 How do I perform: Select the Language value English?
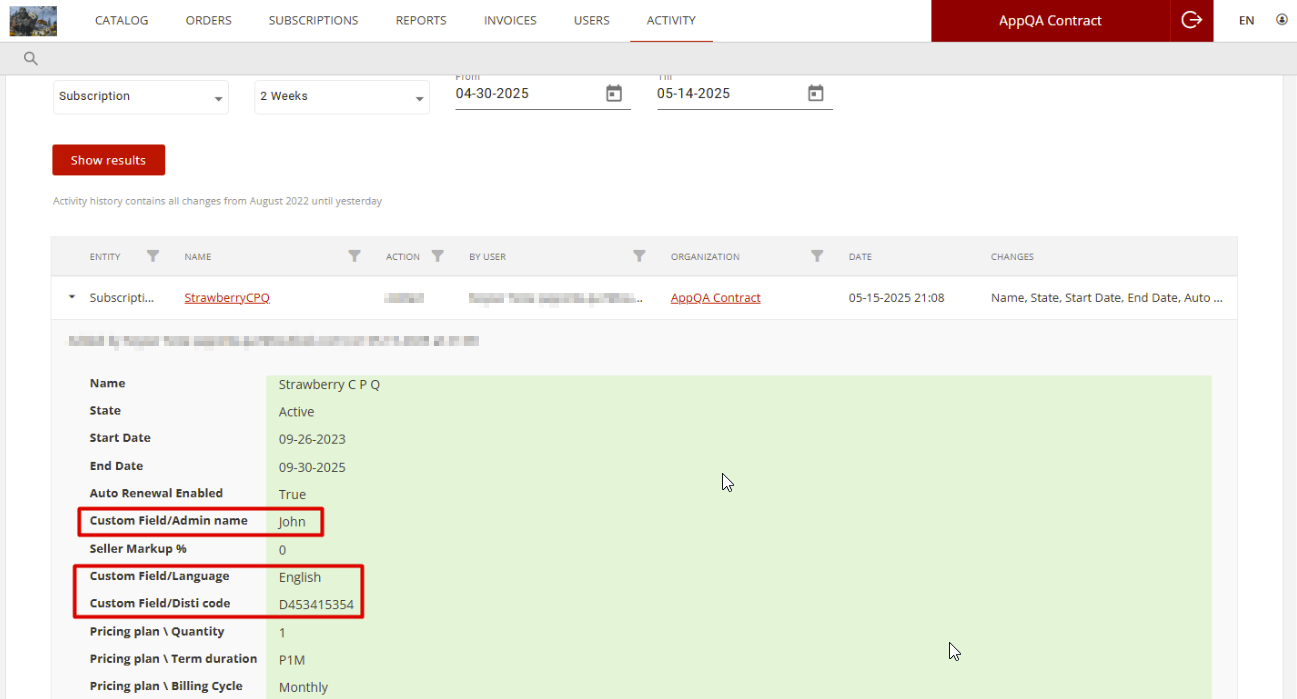(300, 577)
